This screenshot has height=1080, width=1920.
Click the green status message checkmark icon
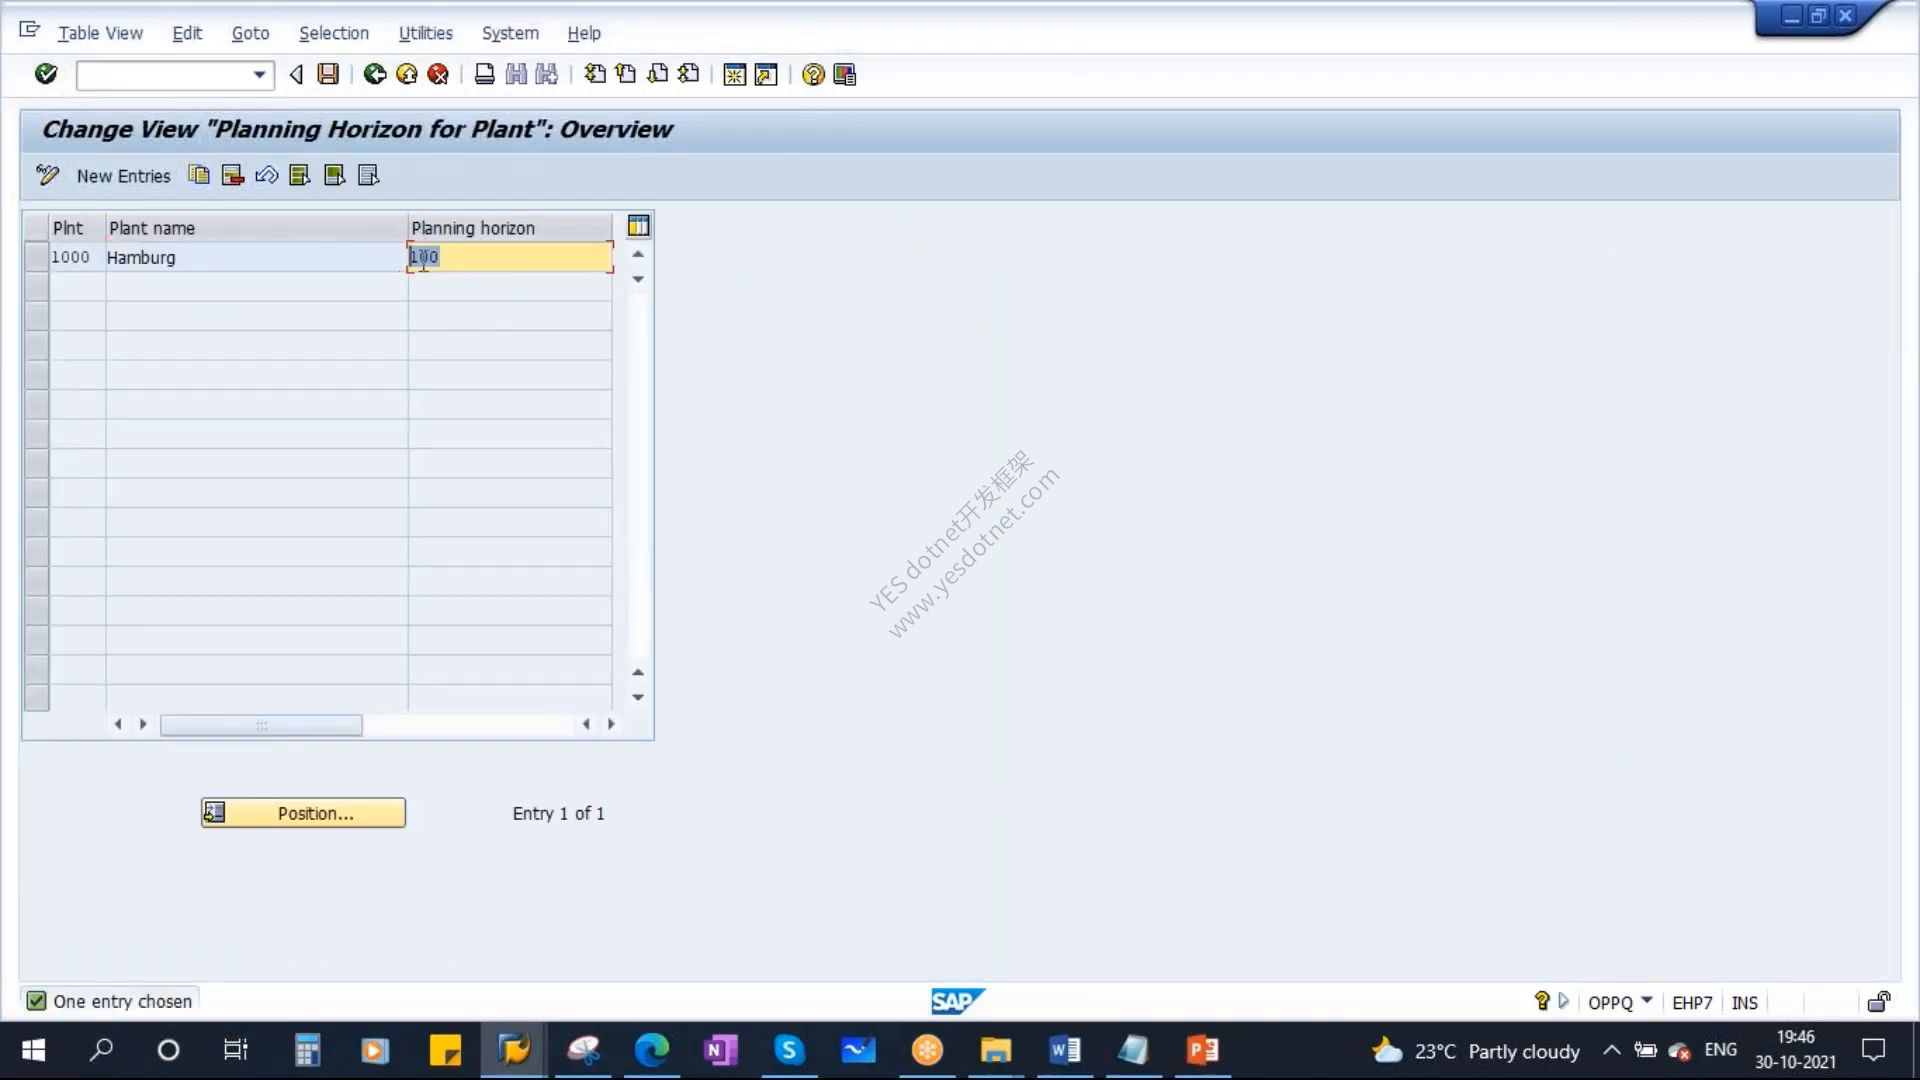[36, 1001]
